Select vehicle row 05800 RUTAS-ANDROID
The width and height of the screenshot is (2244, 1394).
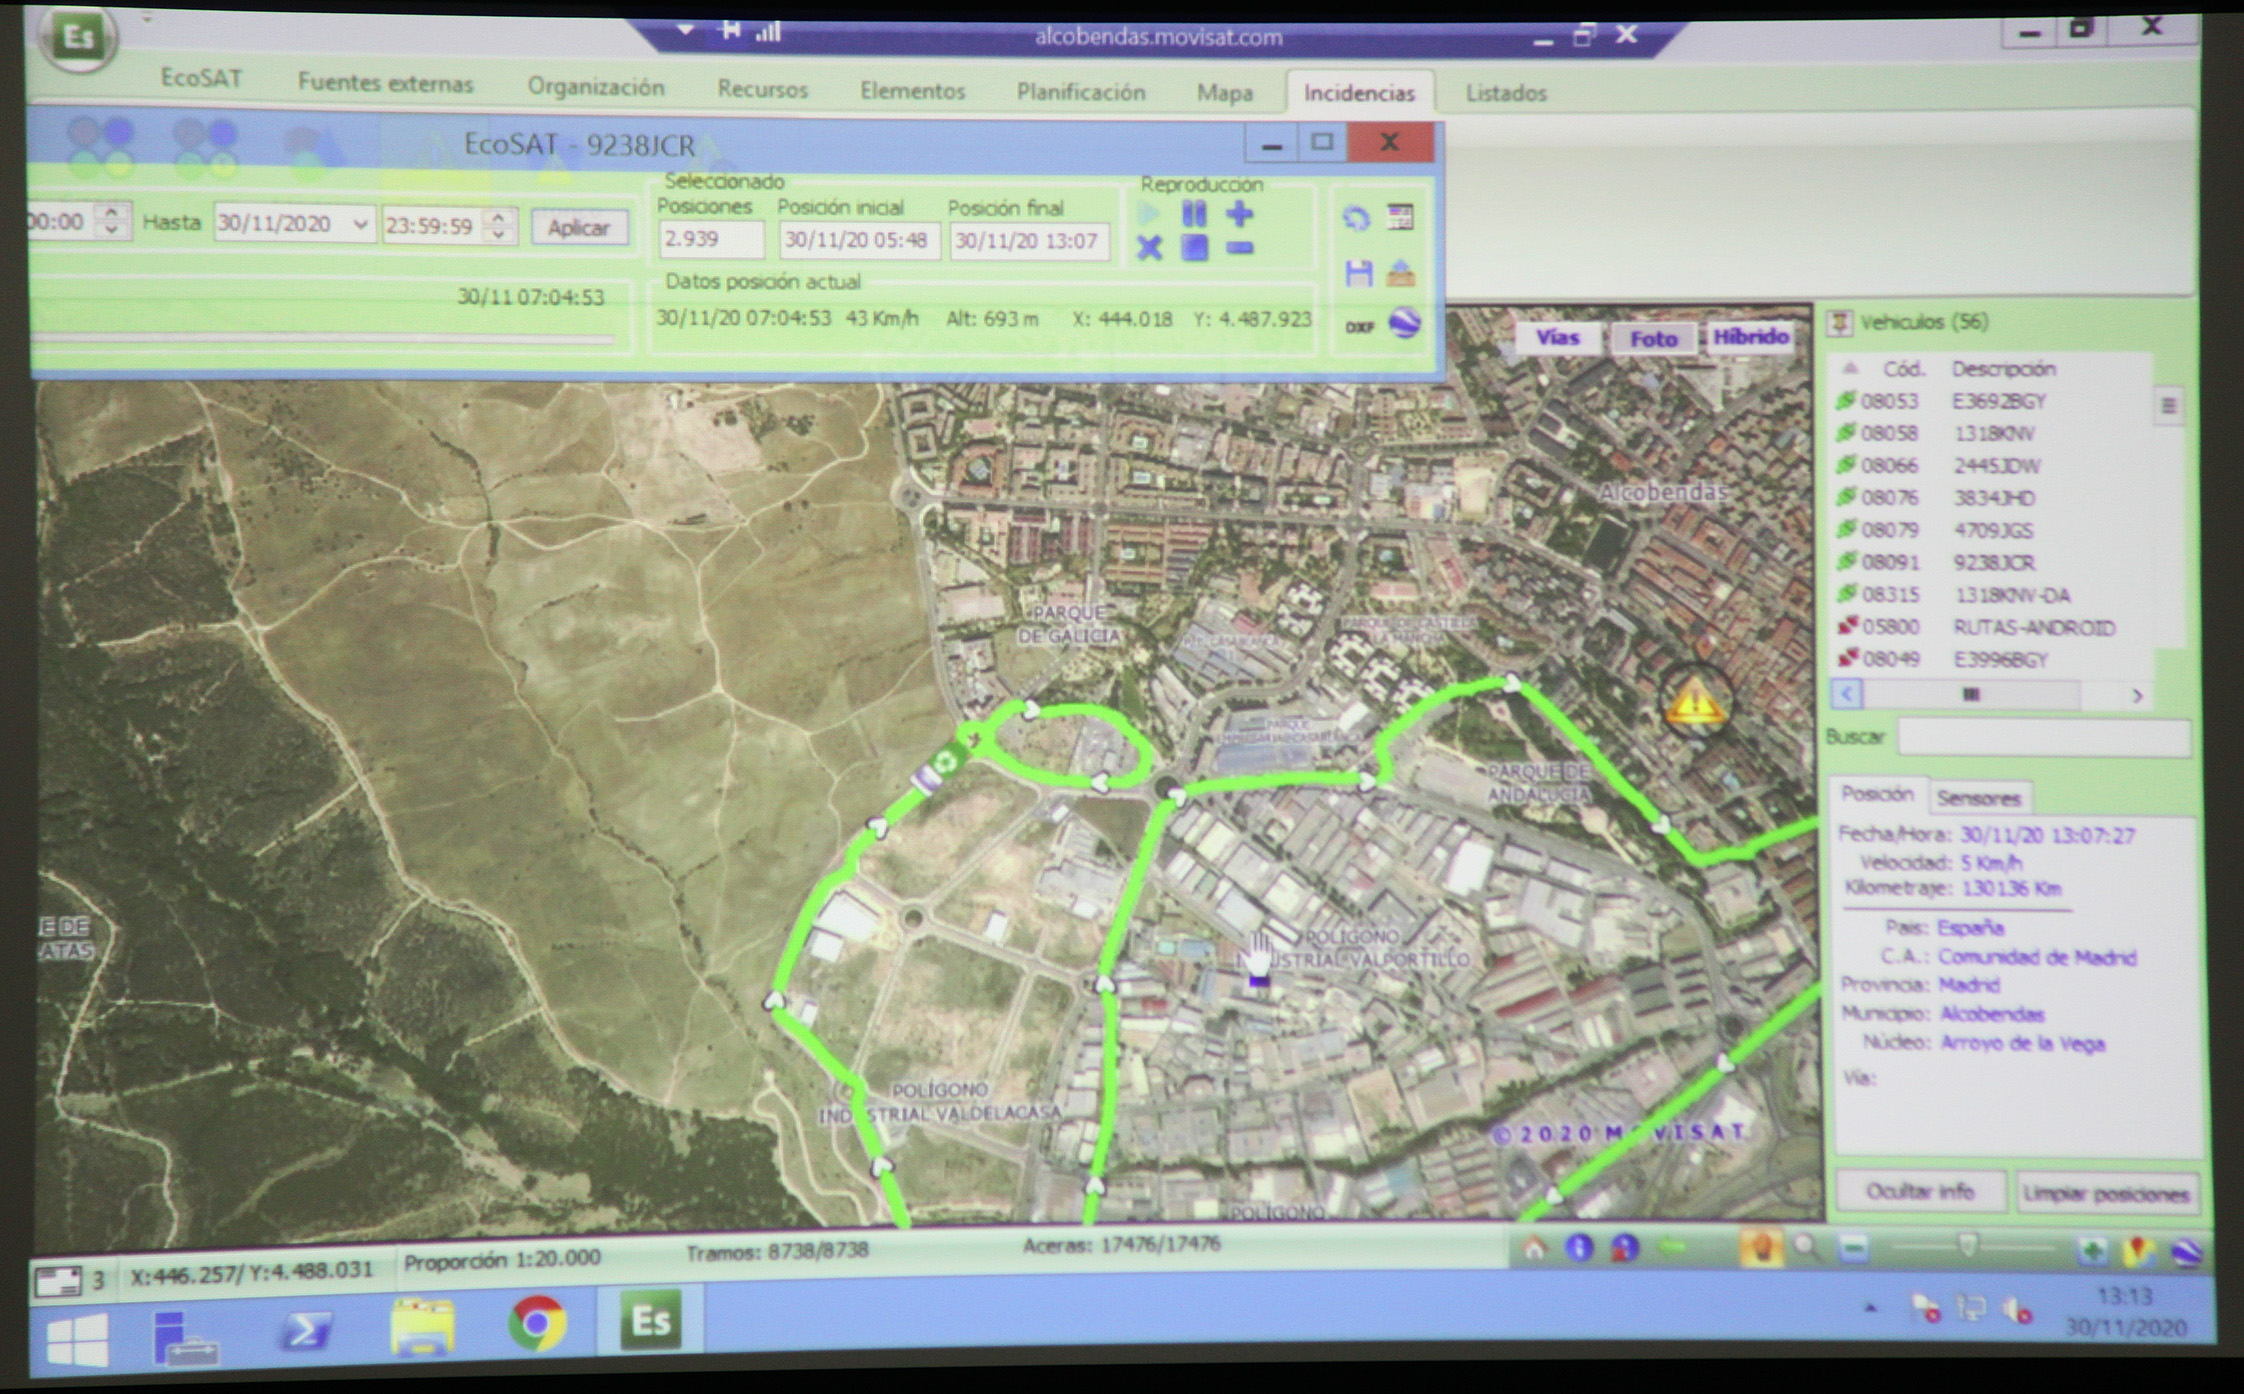1990,628
